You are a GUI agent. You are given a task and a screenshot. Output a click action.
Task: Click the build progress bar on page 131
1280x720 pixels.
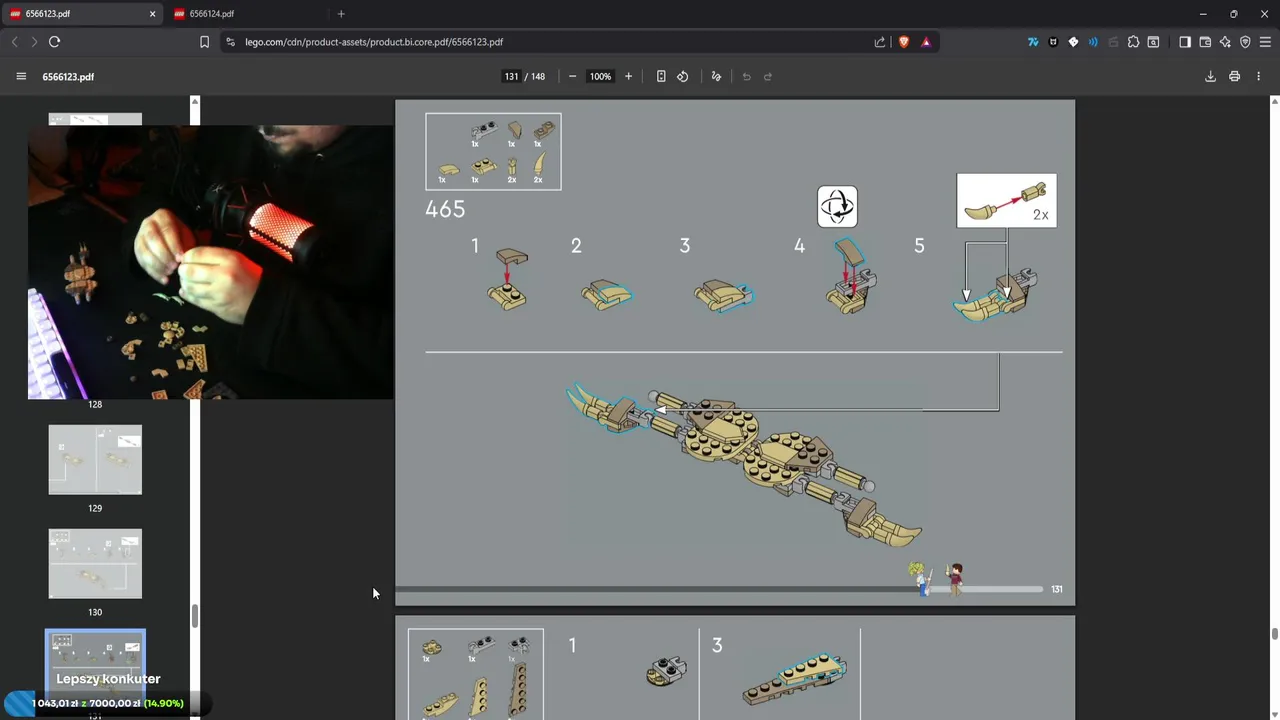720,589
